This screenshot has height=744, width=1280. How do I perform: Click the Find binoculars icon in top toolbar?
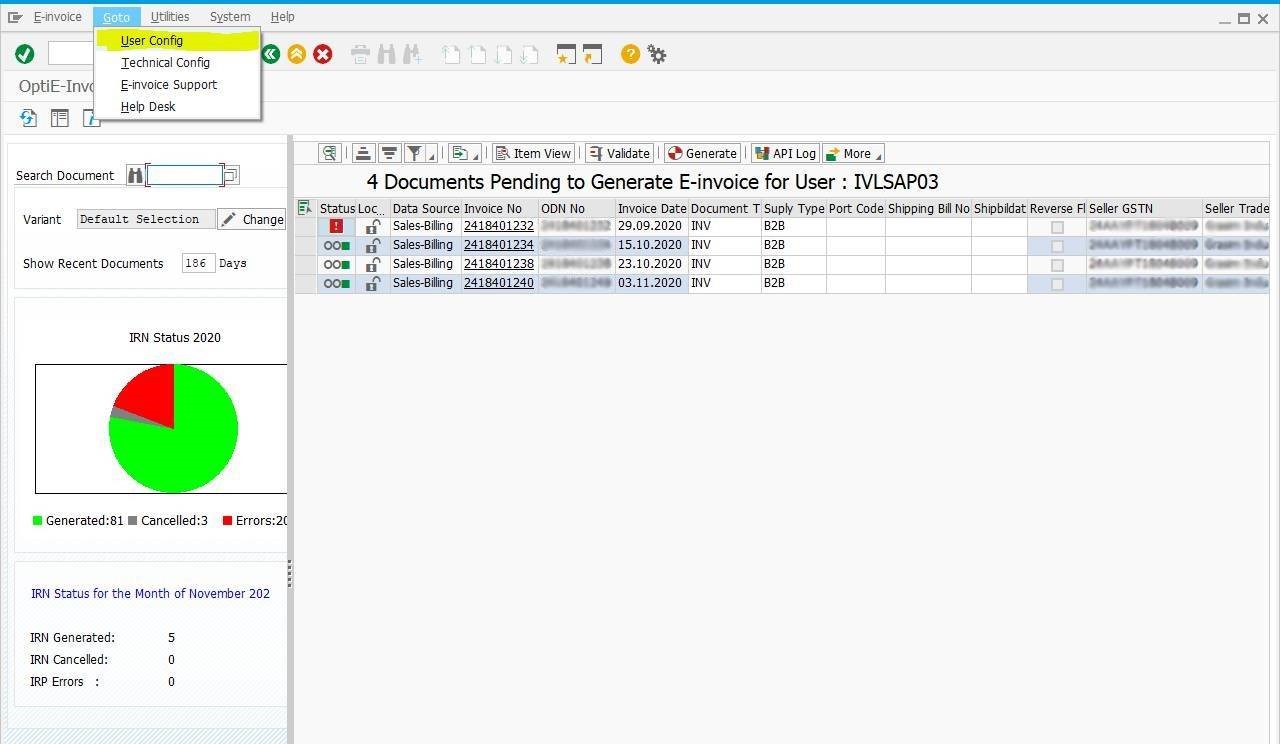tap(386, 54)
